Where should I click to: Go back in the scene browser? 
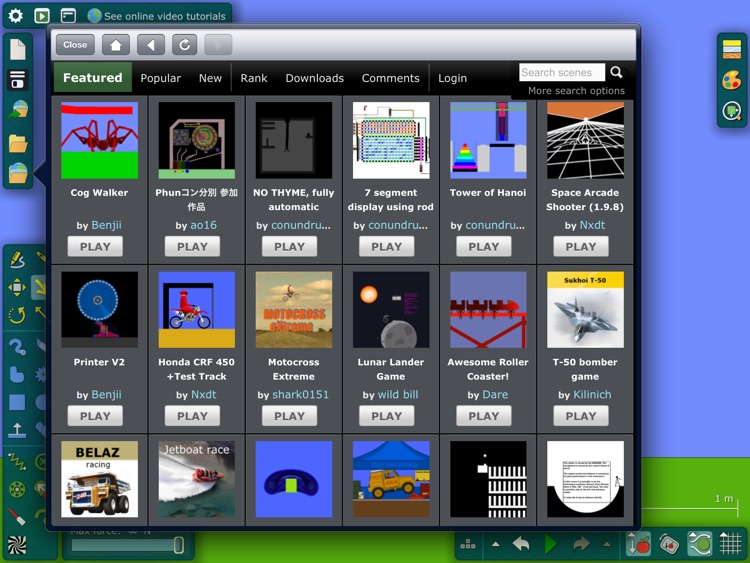coord(151,45)
